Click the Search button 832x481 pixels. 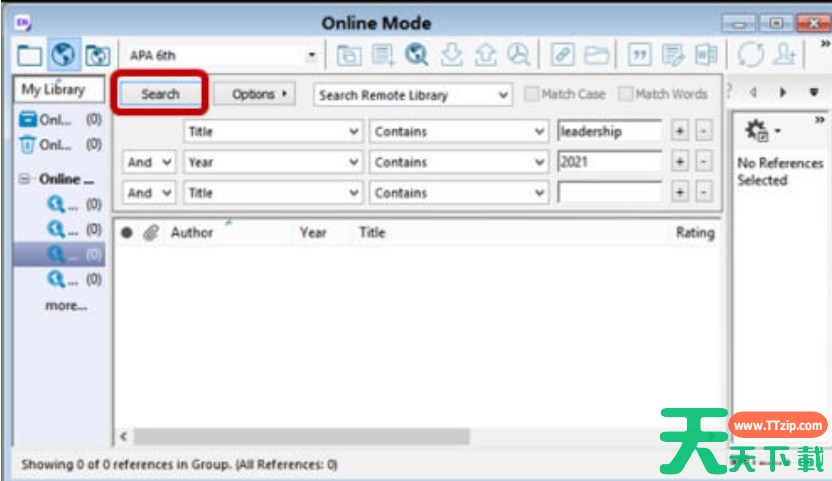[160, 94]
